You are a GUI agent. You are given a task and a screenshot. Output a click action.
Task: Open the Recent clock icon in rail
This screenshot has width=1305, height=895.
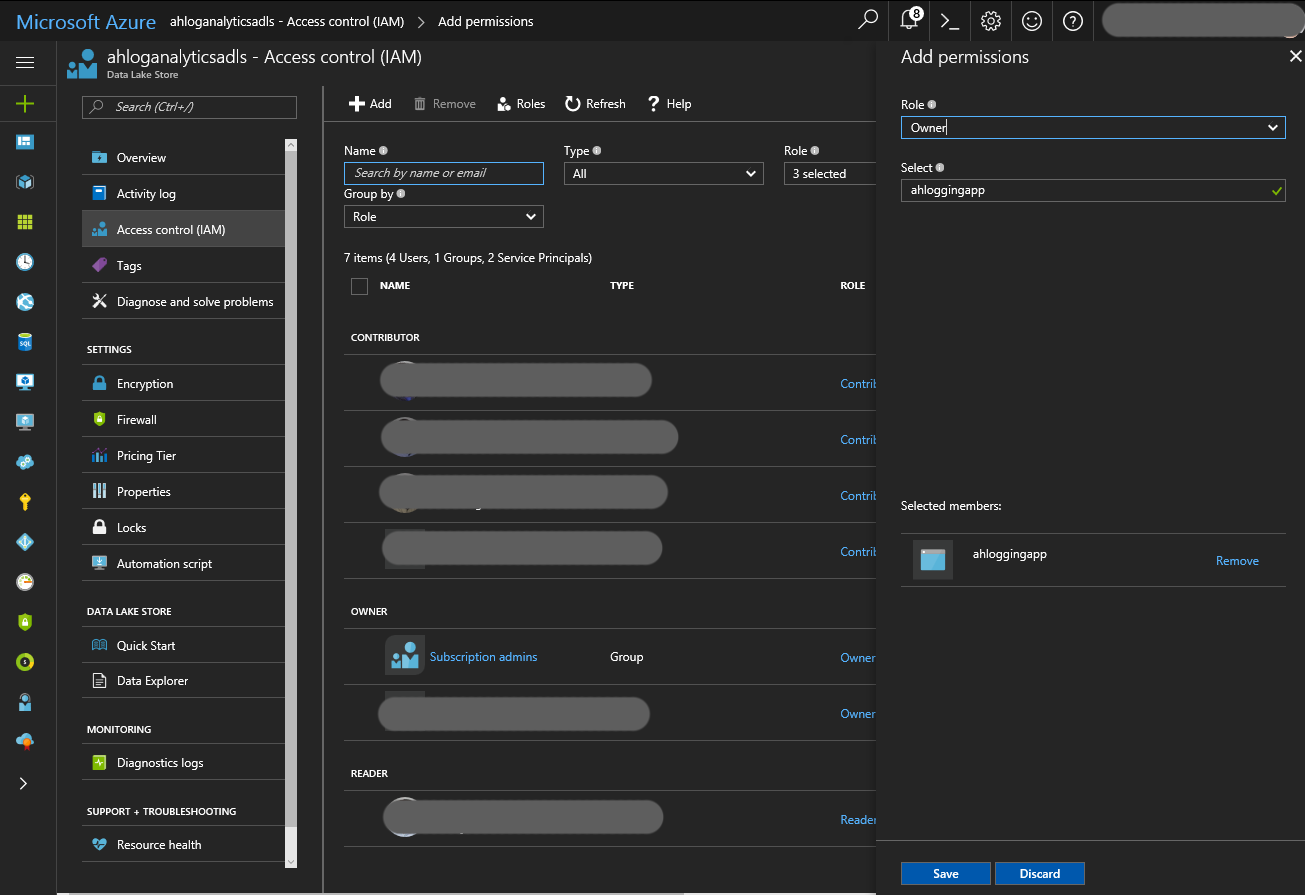(25, 262)
